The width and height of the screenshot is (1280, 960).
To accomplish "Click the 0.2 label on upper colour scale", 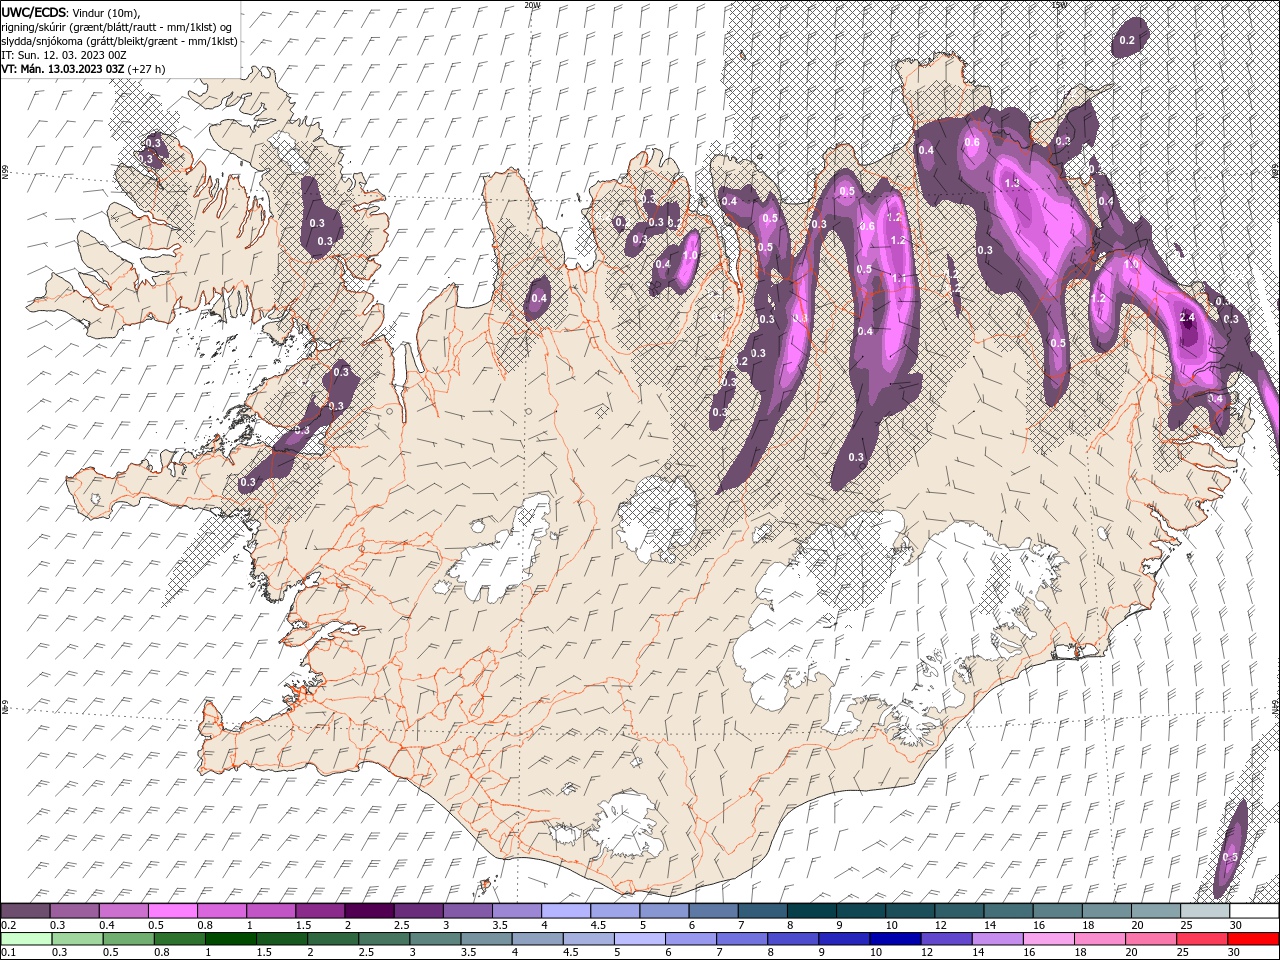I will [9, 925].
